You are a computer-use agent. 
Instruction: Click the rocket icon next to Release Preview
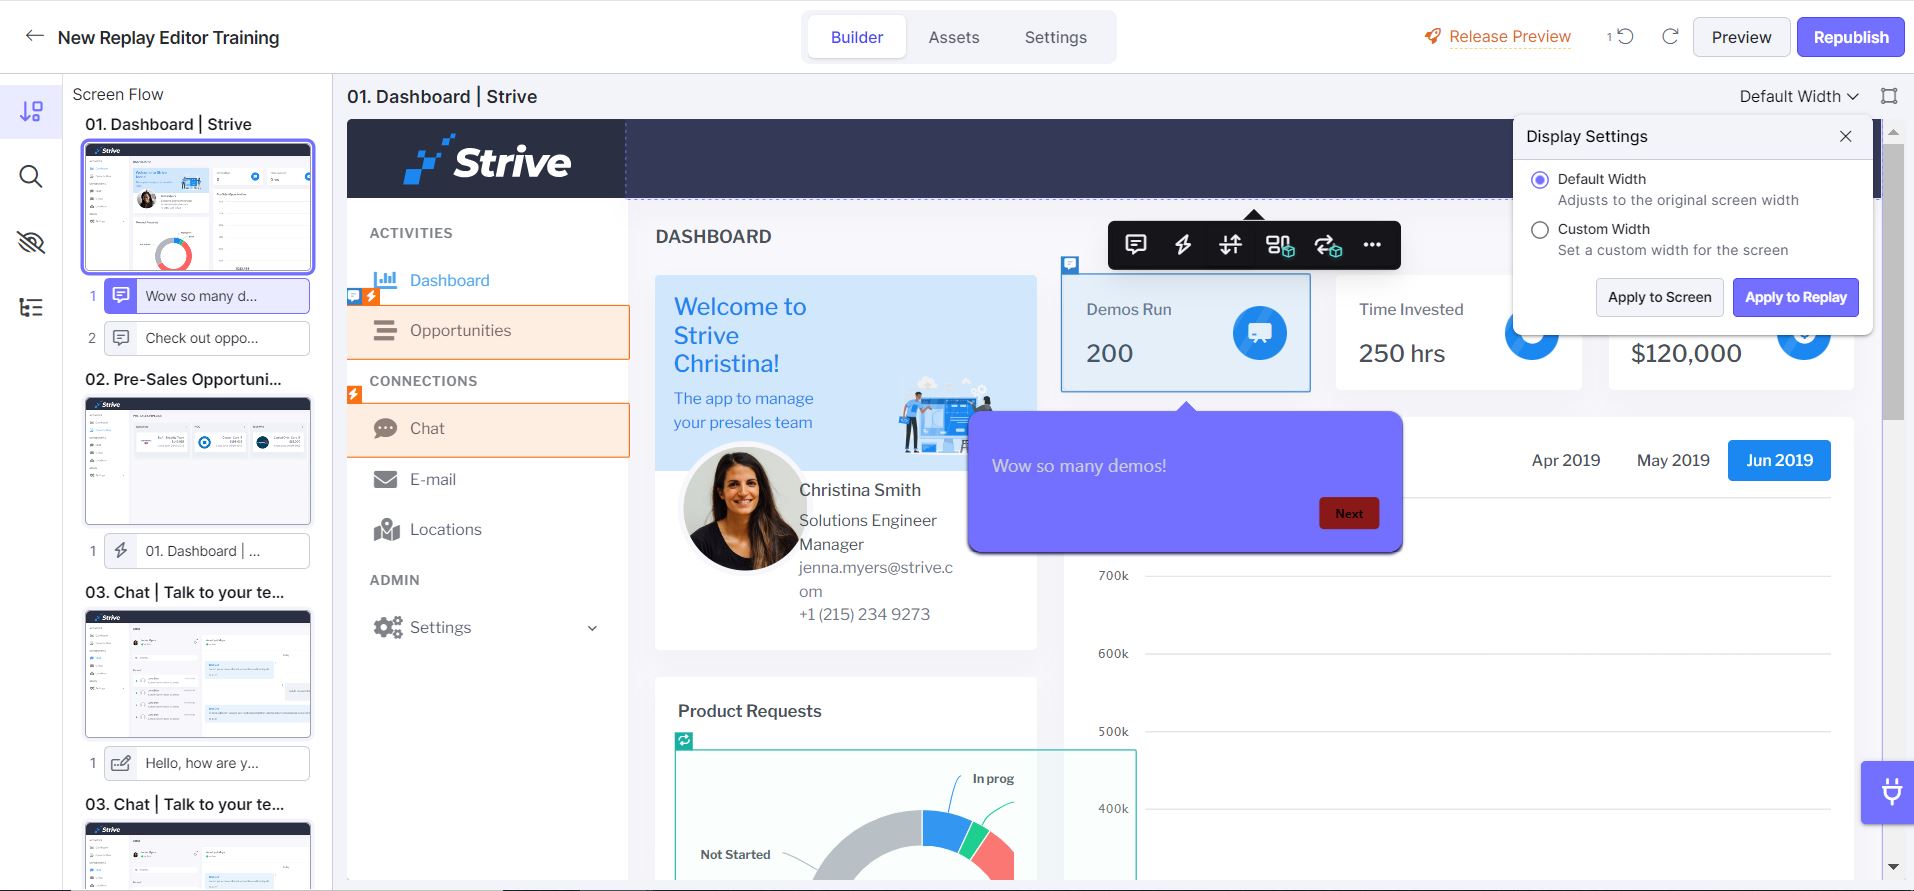click(1432, 37)
